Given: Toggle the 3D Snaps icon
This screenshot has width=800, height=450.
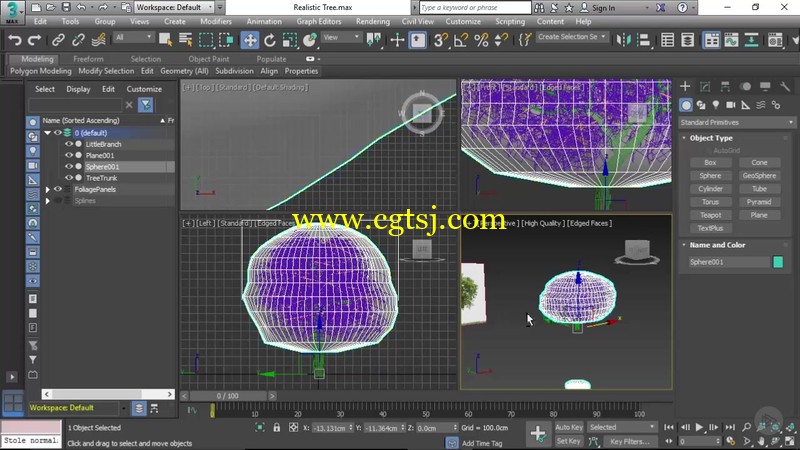Looking at the screenshot, I should [x=440, y=40].
